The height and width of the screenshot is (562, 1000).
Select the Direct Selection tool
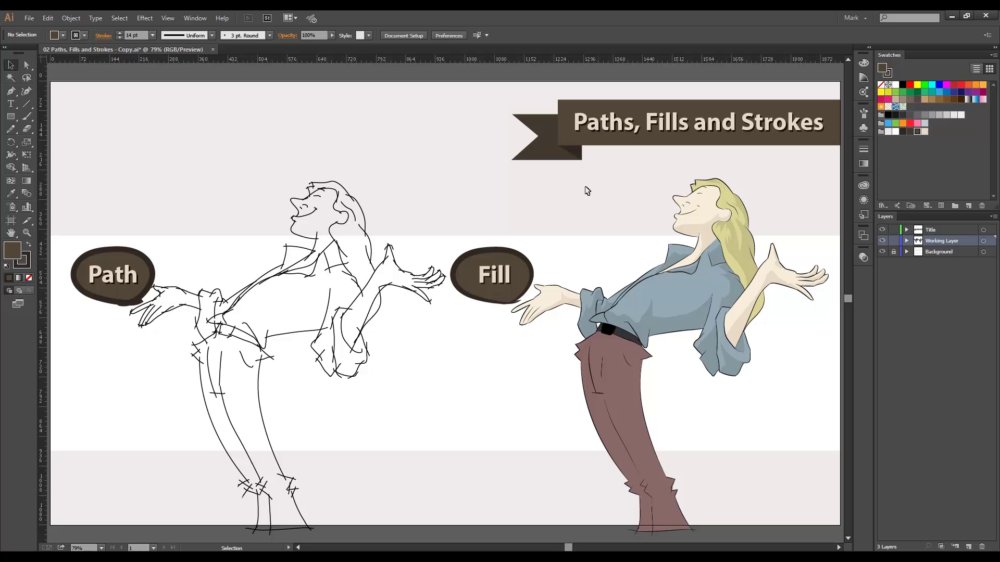27,65
